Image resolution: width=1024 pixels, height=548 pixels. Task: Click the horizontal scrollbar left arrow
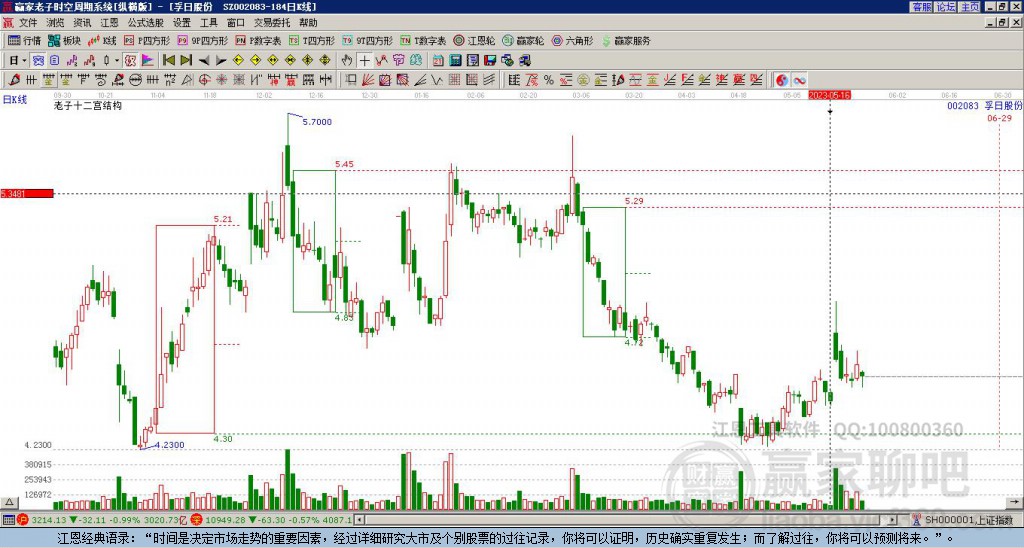(x=359, y=520)
